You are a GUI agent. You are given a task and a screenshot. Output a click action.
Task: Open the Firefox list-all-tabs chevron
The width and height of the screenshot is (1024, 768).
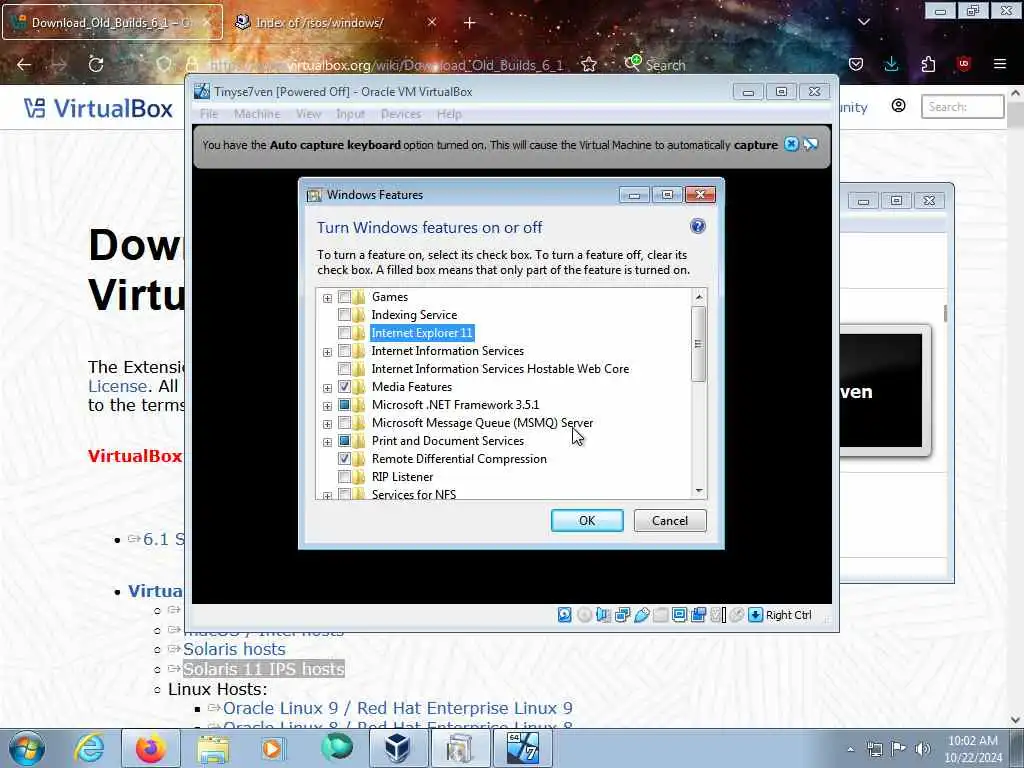click(x=863, y=22)
